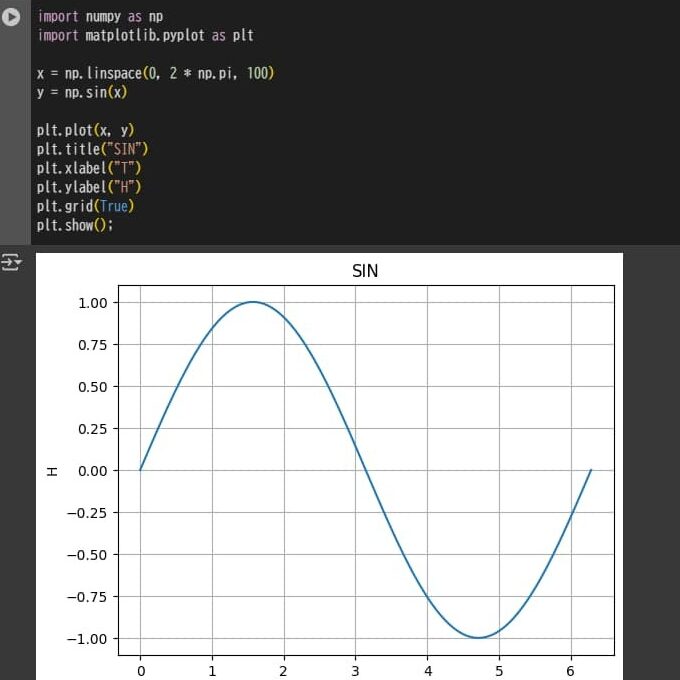Click the sine curve plot output

[366, 470]
